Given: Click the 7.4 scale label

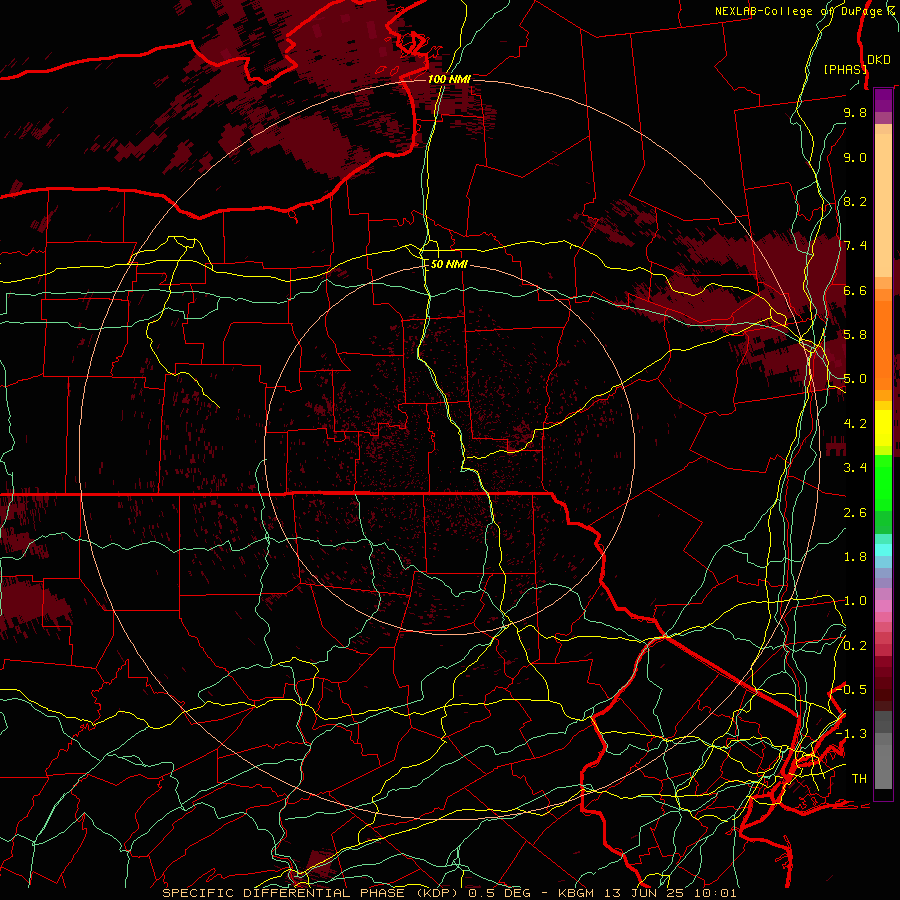Looking at the screenshot, I should pos(855,246).
